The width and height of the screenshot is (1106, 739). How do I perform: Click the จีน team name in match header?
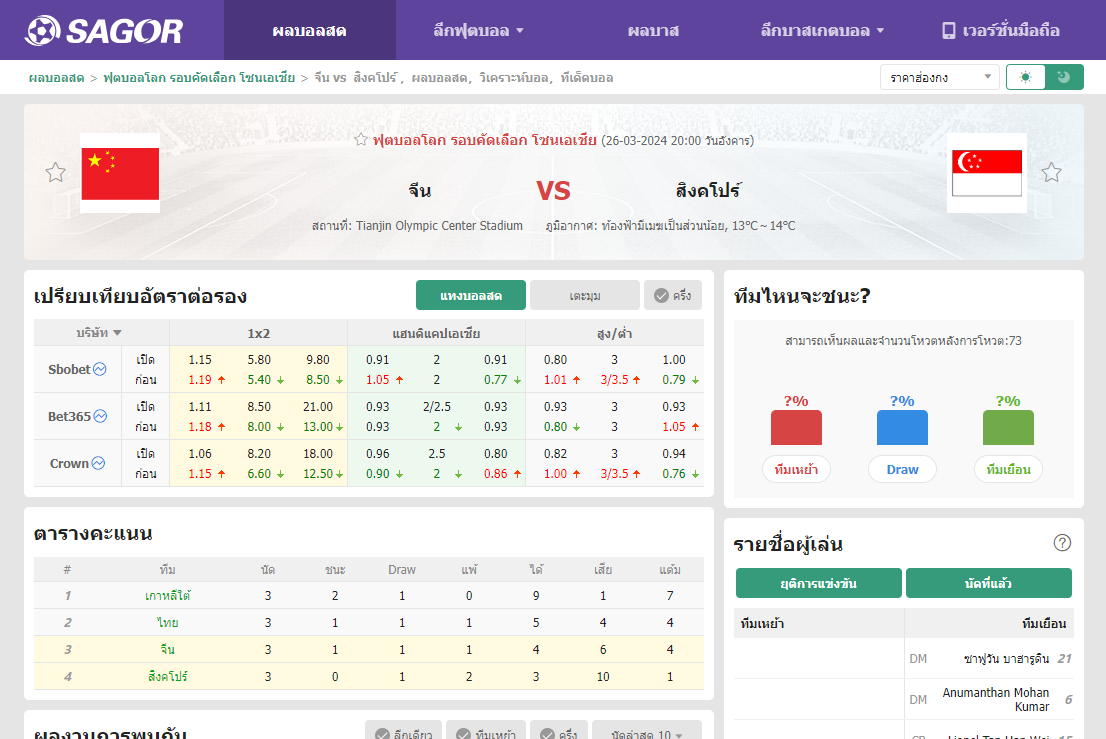(x=420, y=190)
